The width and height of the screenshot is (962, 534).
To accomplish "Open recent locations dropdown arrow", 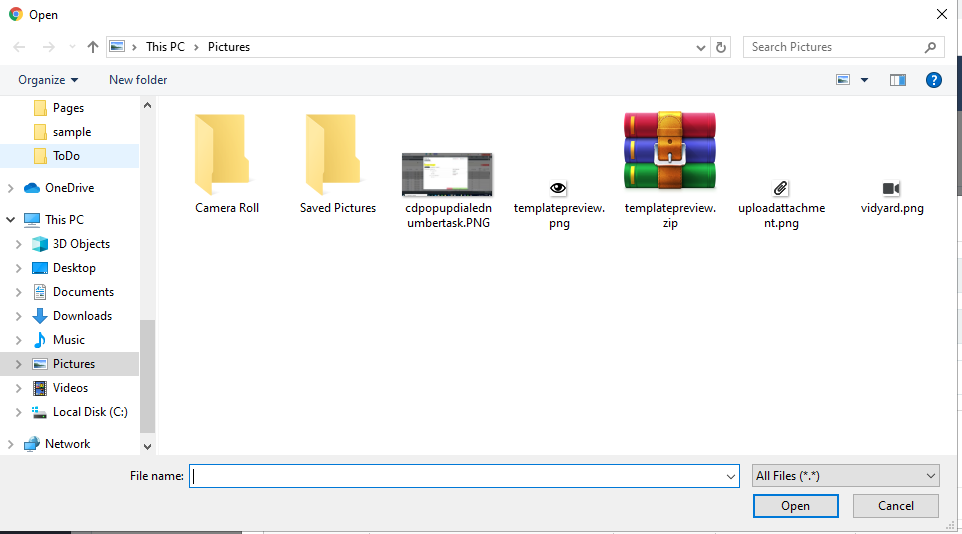I will tap(72, 47).
